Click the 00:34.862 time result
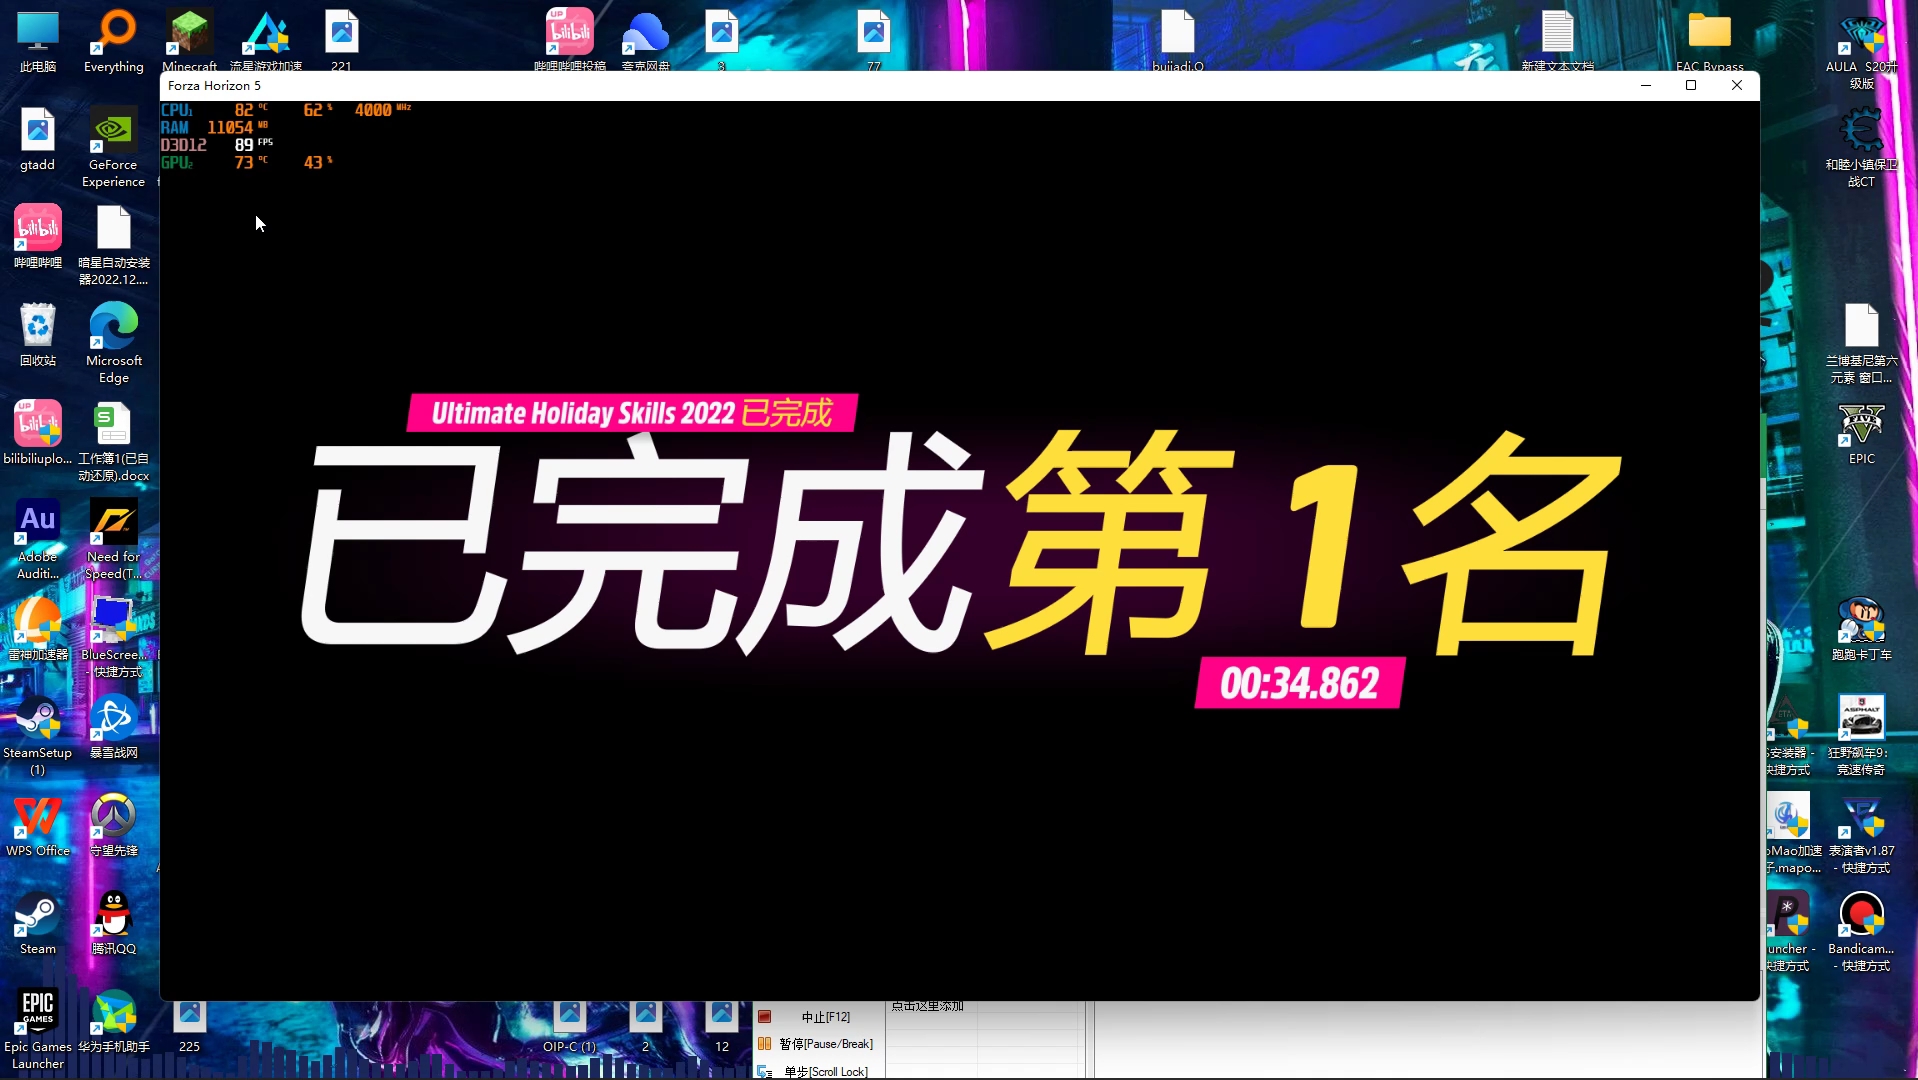The image size is (1918, 1080). (1300, 683)
